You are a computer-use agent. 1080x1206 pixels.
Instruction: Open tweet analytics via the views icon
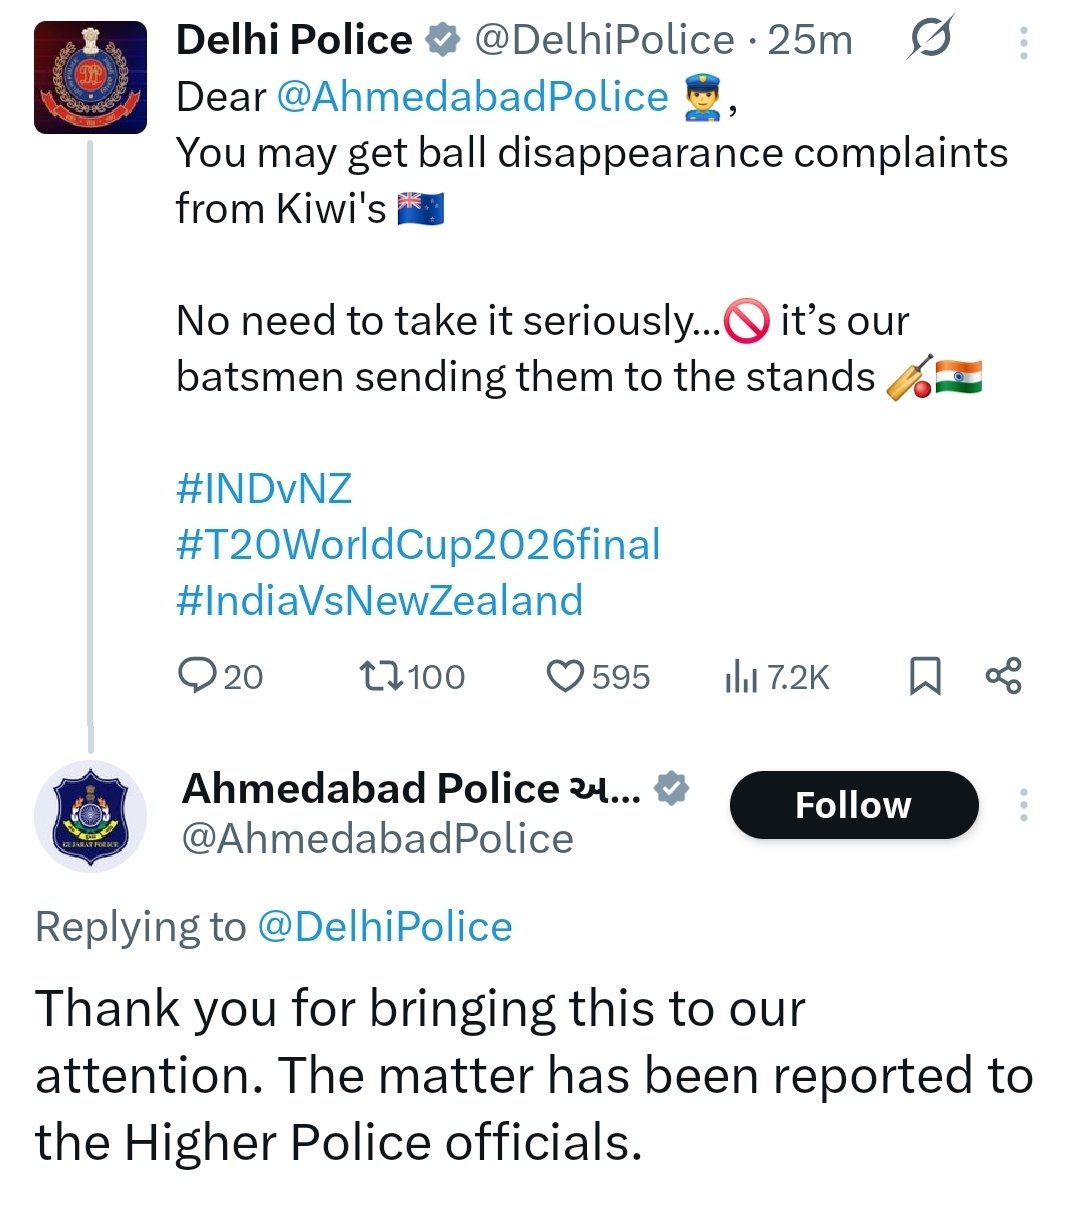(740, 676)
